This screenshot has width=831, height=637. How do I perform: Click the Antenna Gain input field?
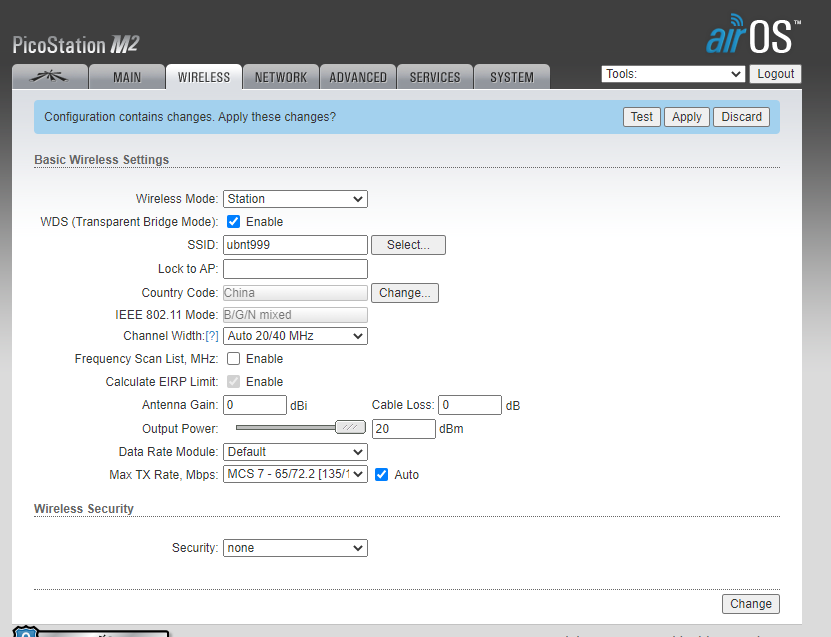(255, 405)
